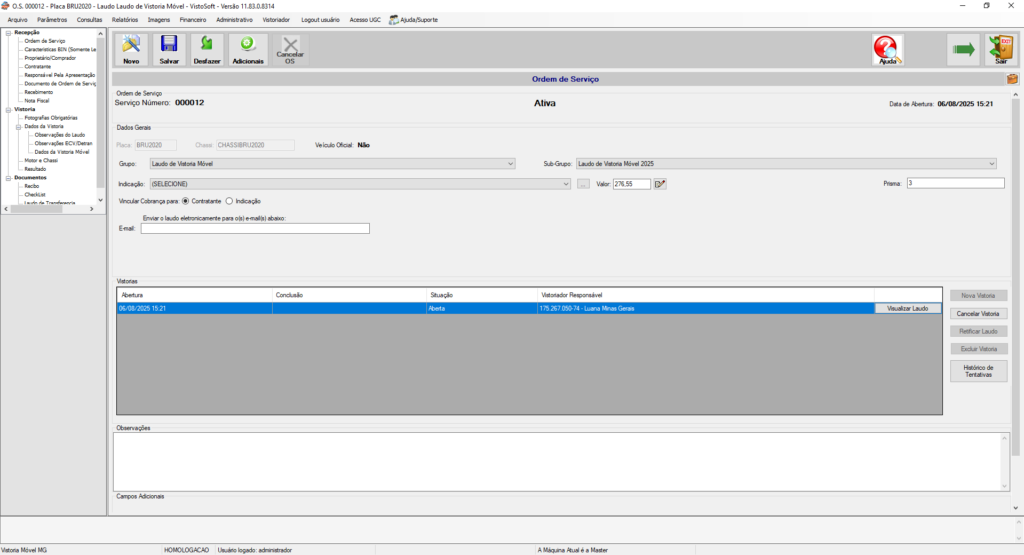Open the Financeiro menu
1024x555 pixels.
click(193, 19)
